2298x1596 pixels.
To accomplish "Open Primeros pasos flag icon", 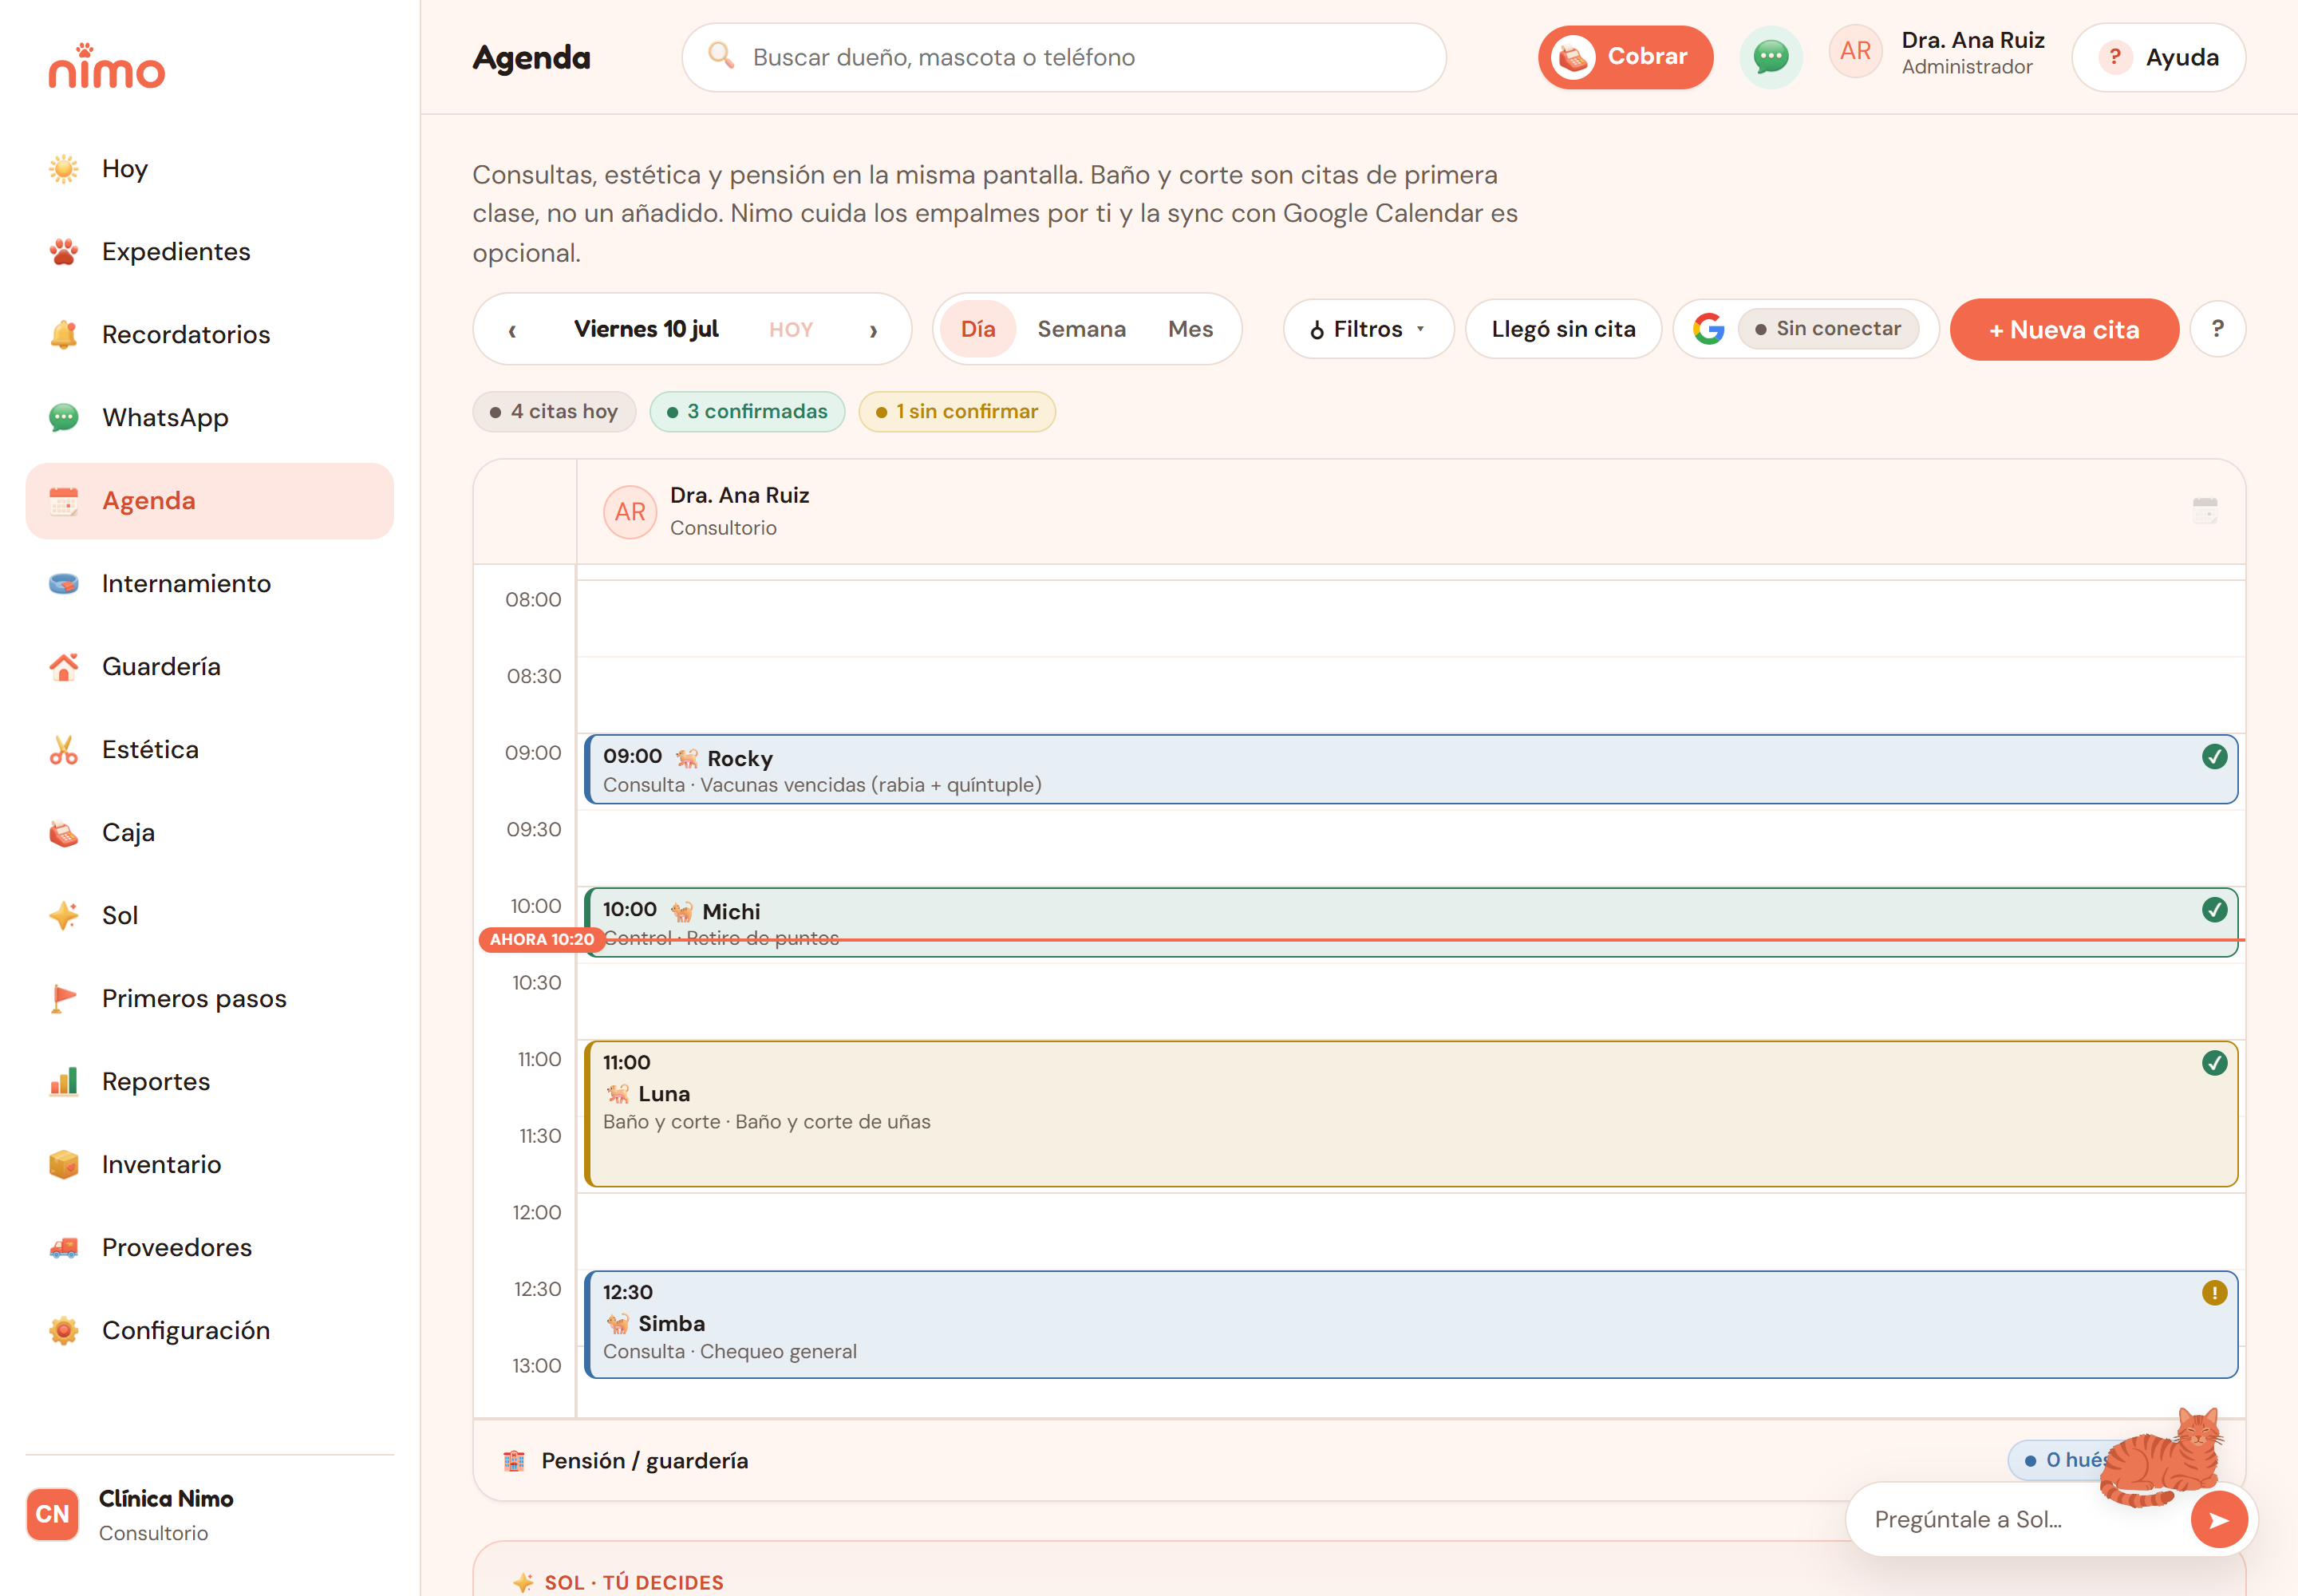I will [64, 999].
